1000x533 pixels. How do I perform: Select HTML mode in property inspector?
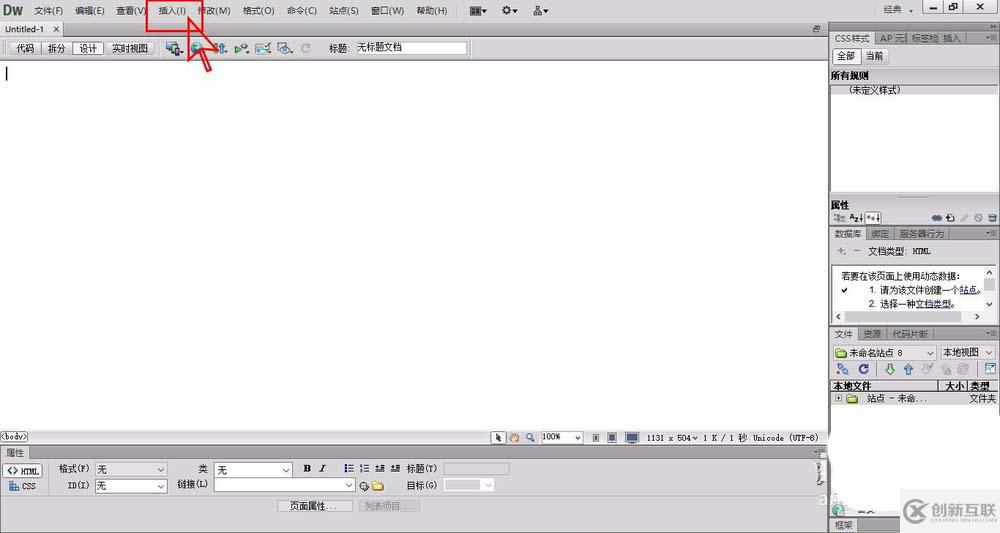coord(23,471)
